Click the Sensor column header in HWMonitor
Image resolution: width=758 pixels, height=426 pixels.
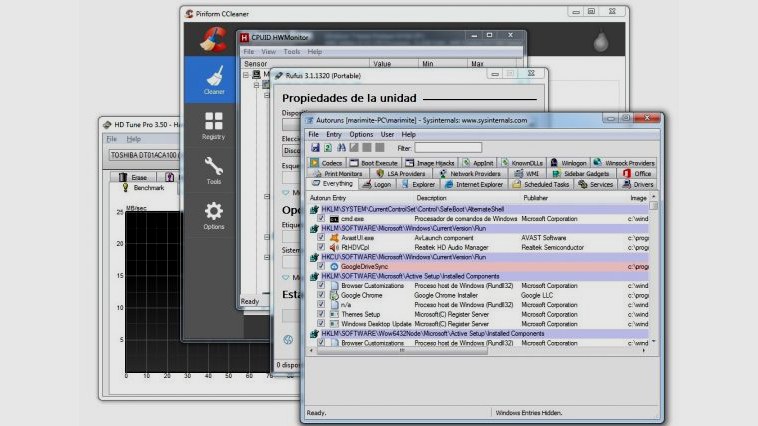point(305,64)
